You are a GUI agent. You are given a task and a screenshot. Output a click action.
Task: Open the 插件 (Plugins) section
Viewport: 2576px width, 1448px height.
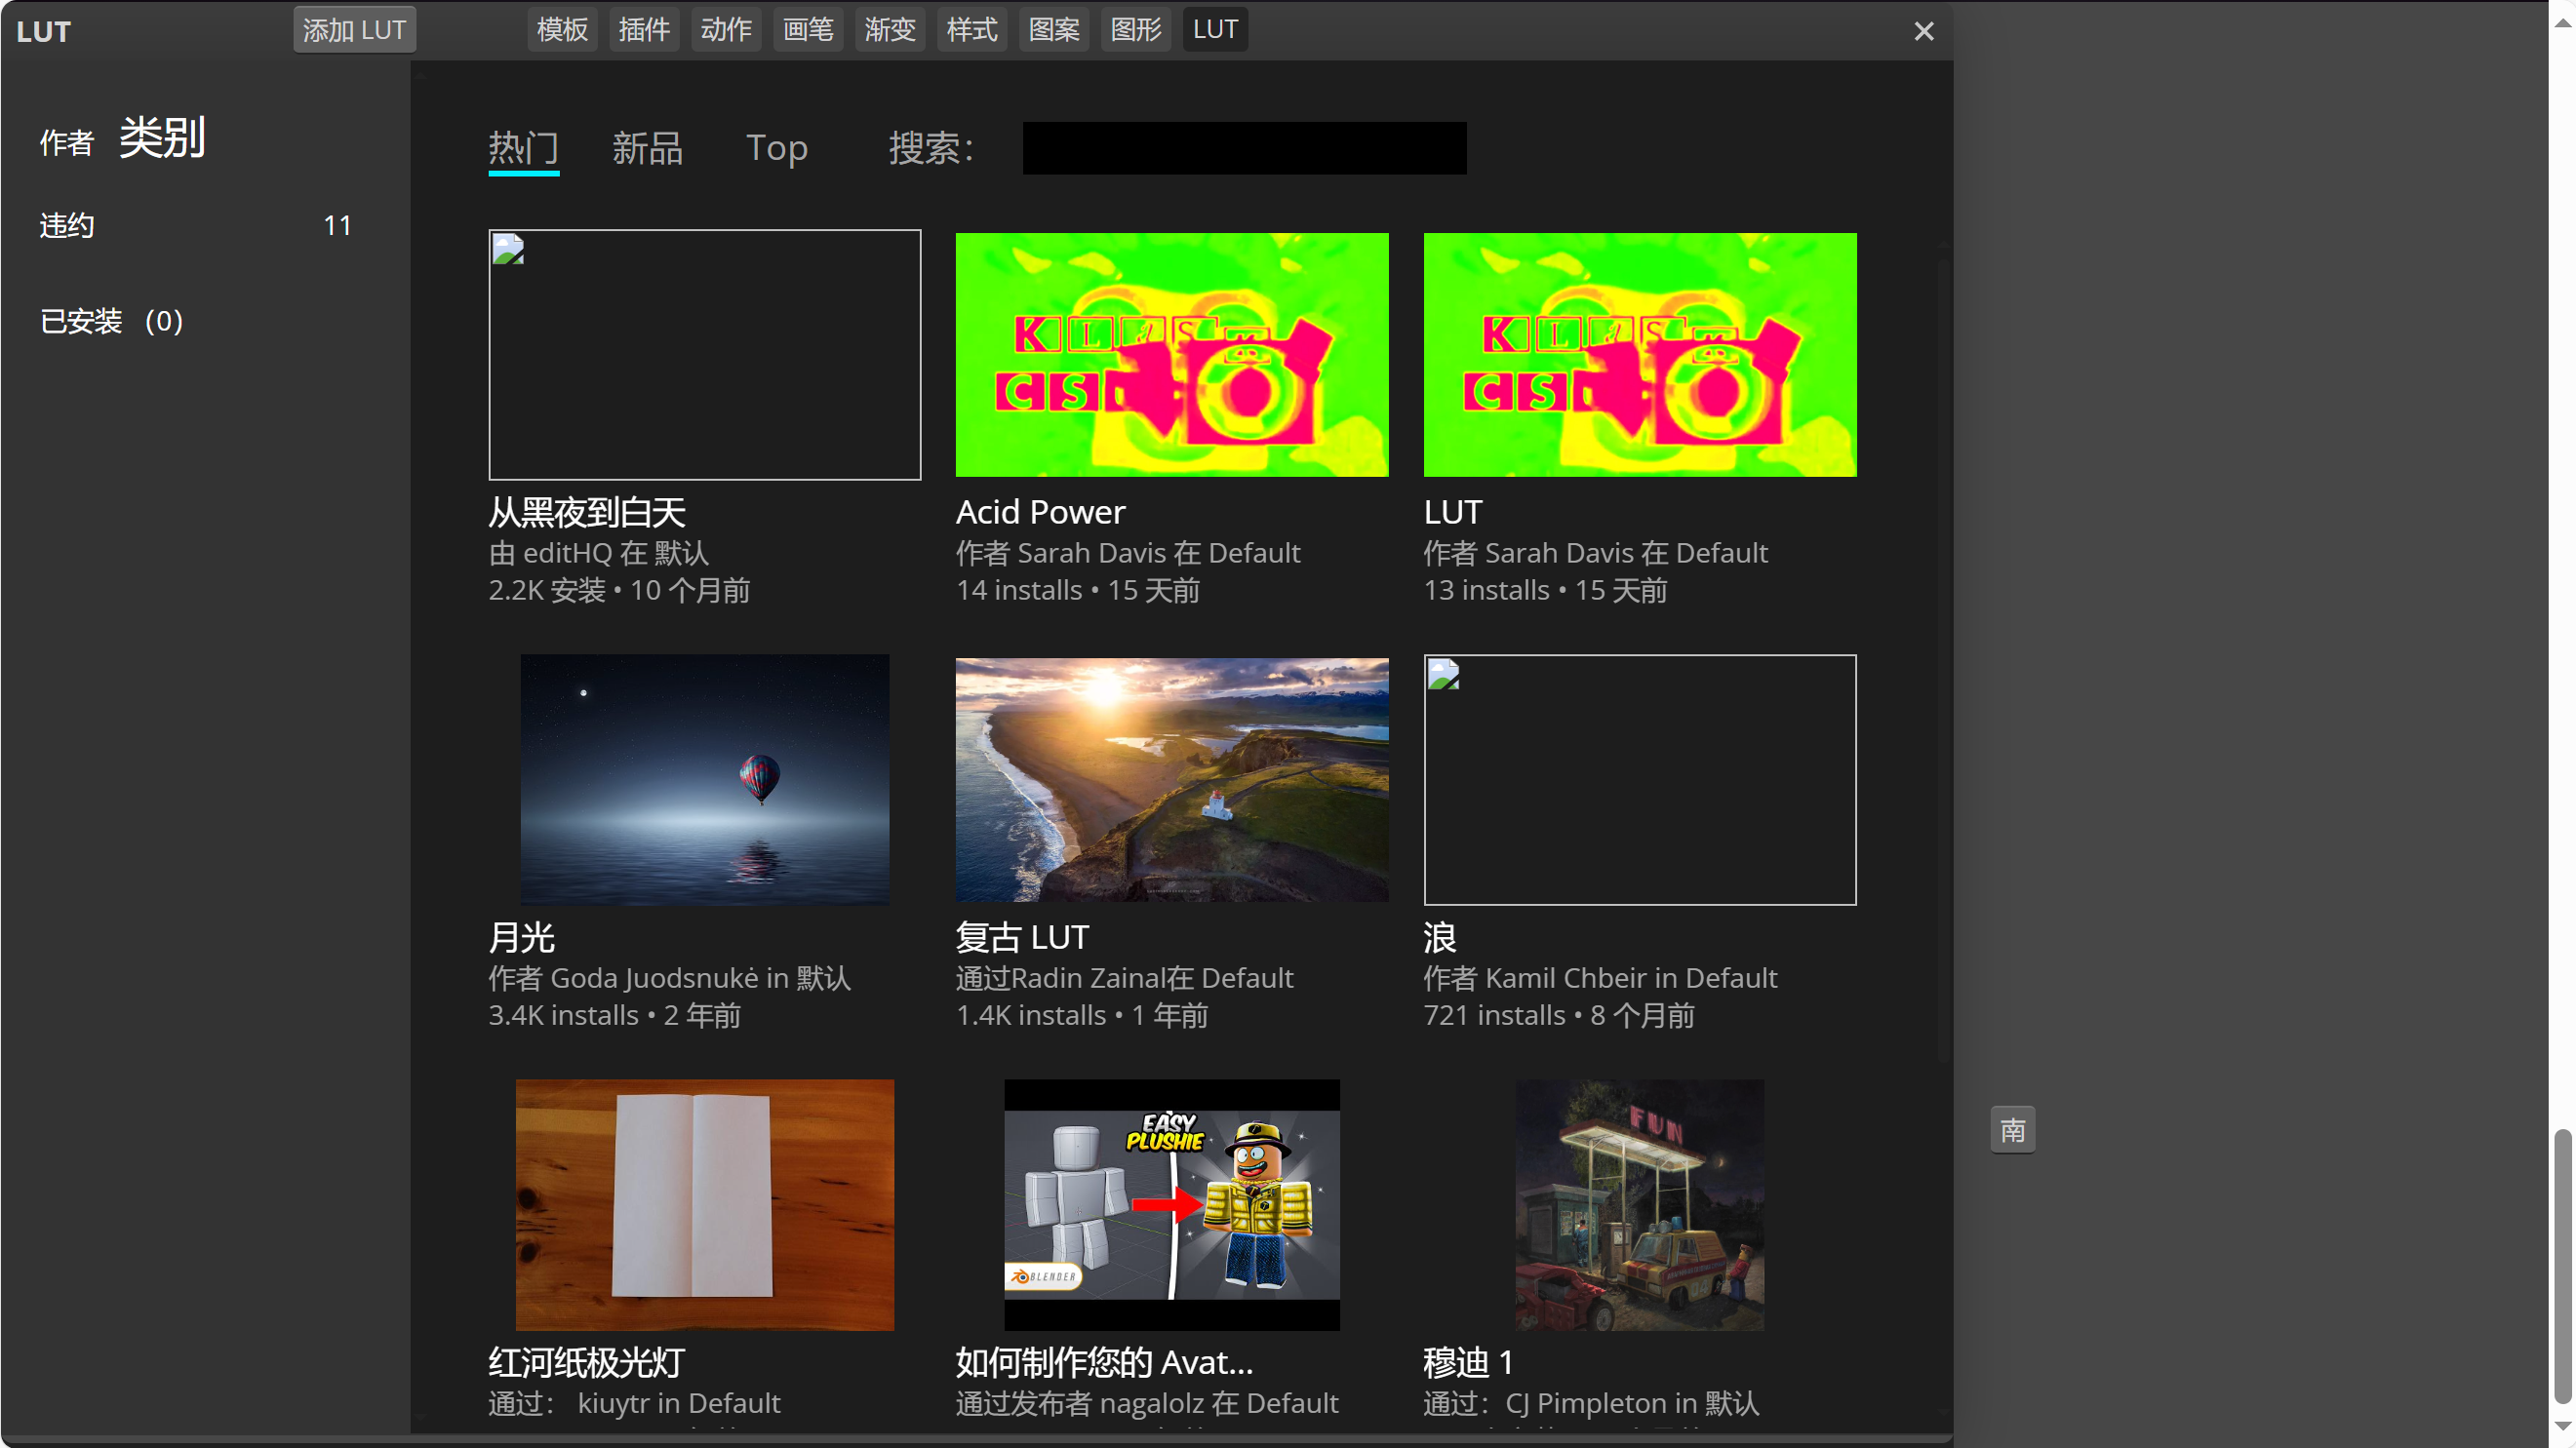click(x=644, y=29)
